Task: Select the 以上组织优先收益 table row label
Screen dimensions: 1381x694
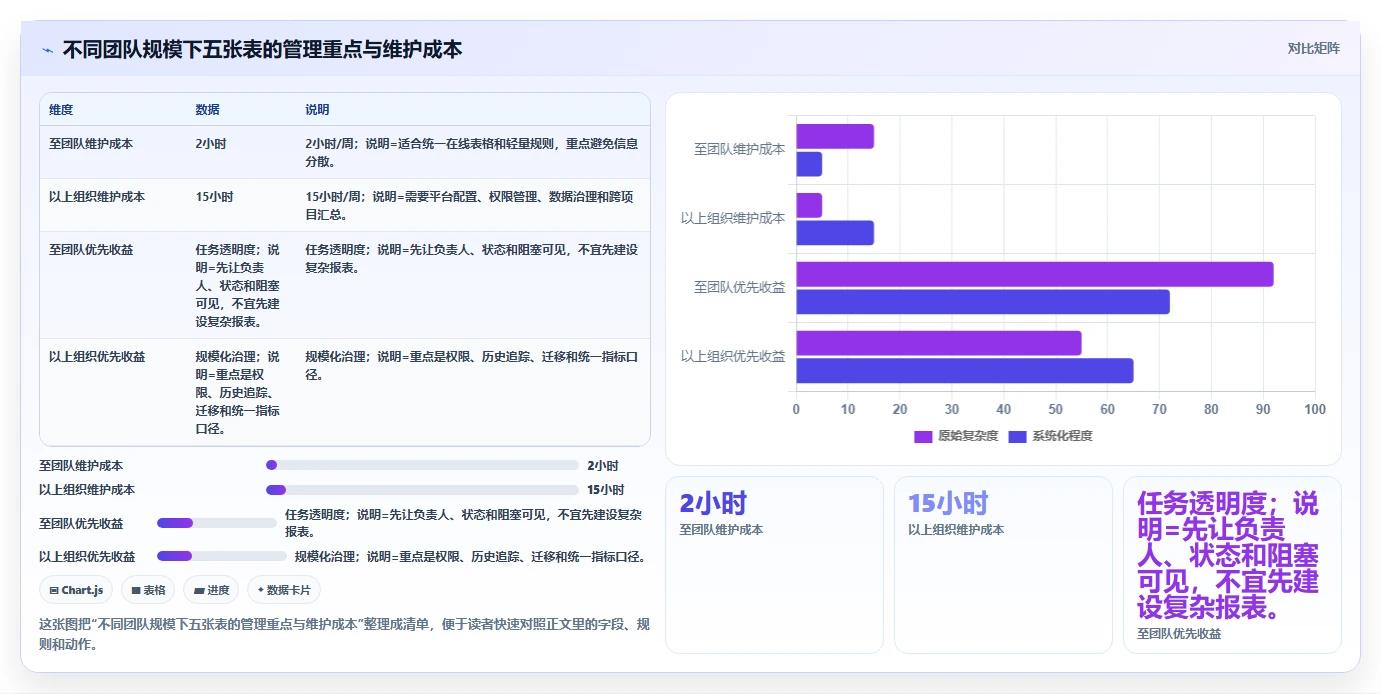Action: 97,356
